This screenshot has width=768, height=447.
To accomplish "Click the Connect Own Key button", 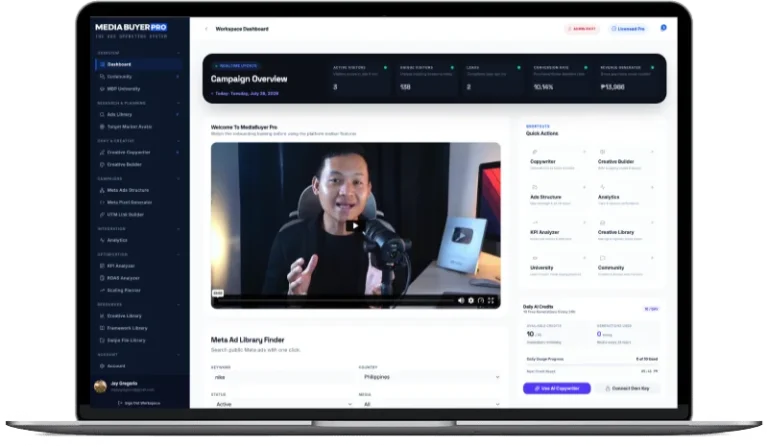I will pyautogui.click(x=627, y=388).
